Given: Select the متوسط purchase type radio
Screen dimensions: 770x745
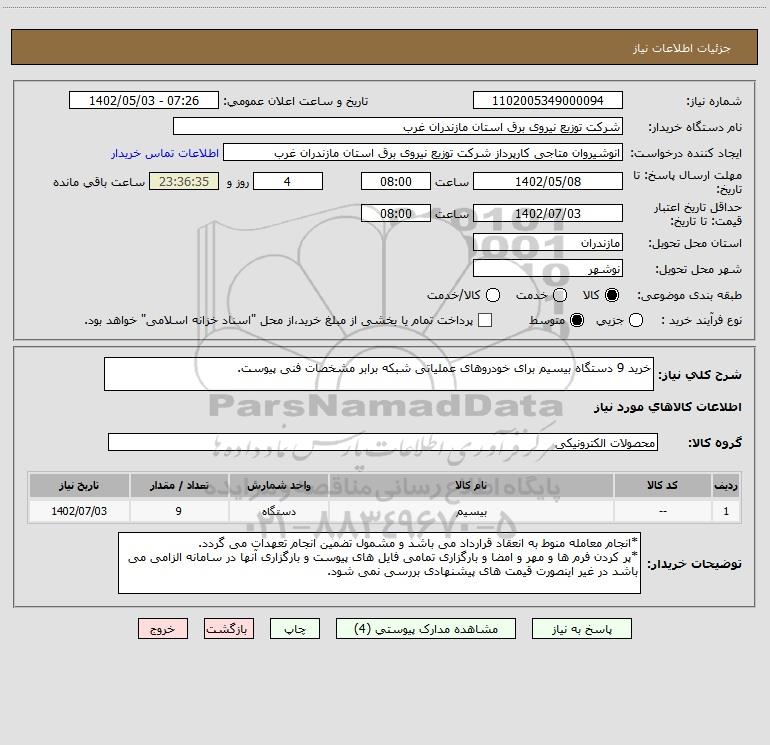Looking at the screenshot, I should [x=577, y=320].
